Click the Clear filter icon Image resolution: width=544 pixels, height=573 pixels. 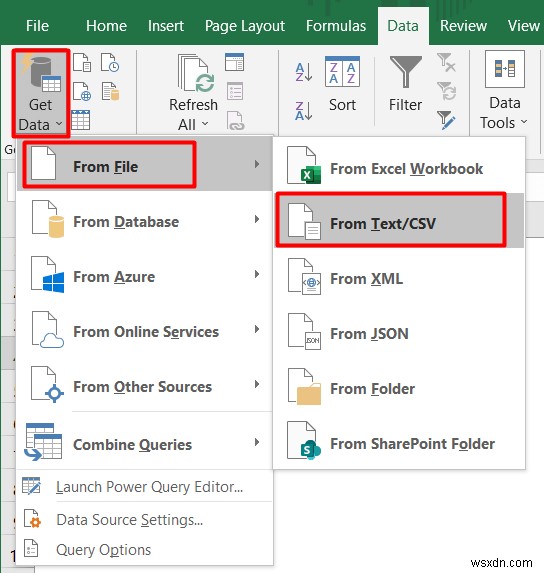(446, 62)
